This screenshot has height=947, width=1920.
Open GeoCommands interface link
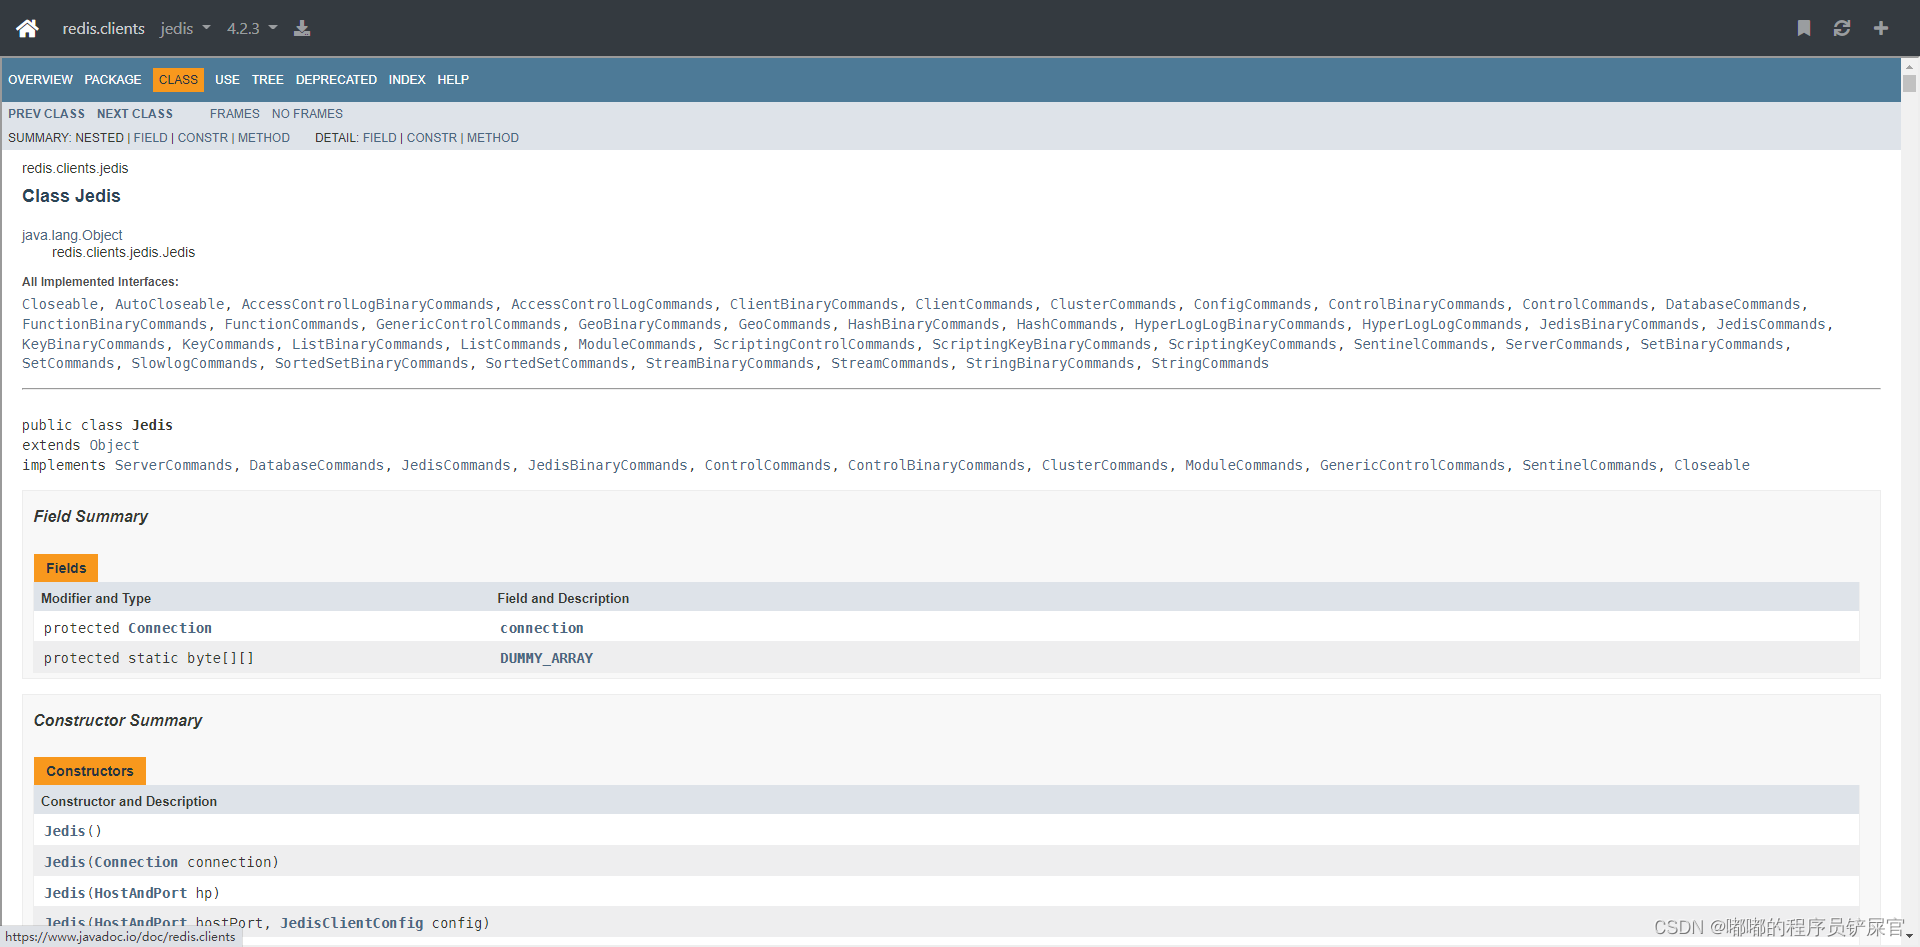[784, 325]
